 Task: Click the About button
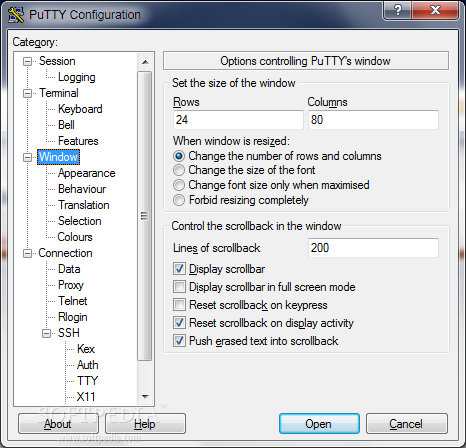point(58,424)
